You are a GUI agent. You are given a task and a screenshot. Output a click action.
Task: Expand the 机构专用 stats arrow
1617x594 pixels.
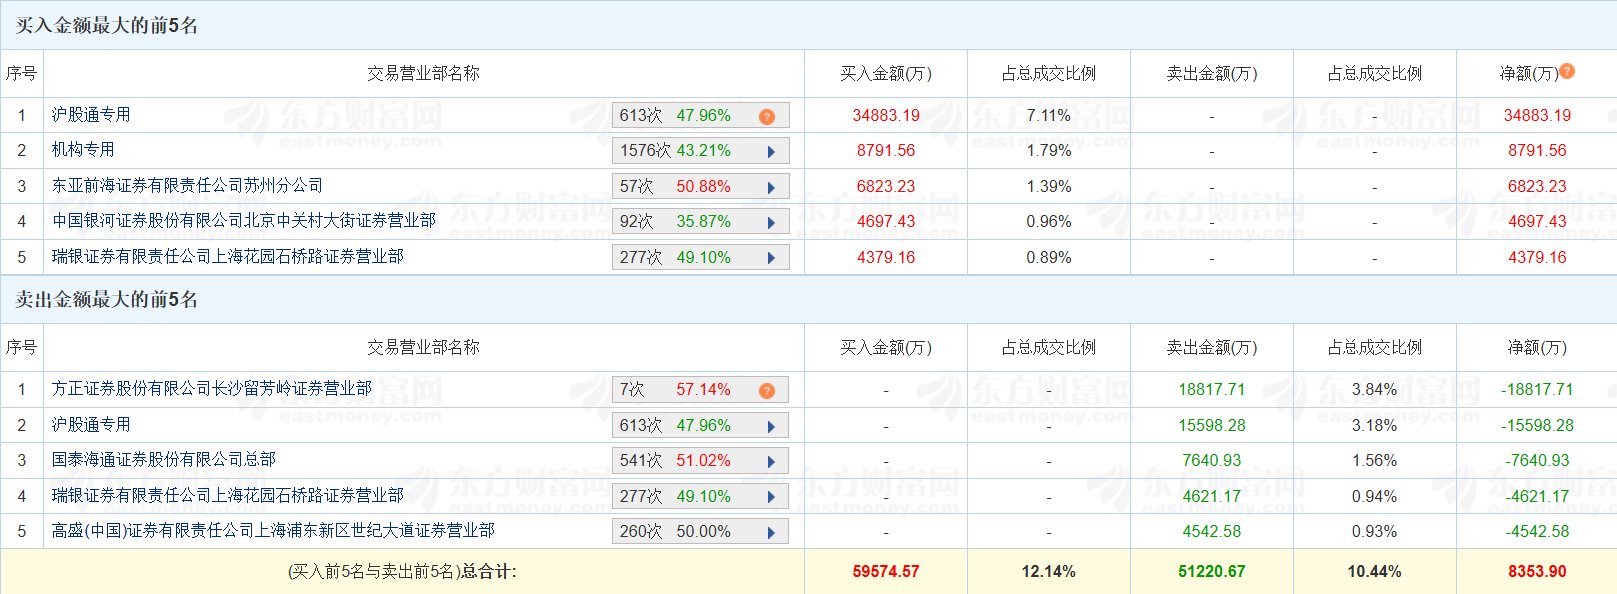771,152
